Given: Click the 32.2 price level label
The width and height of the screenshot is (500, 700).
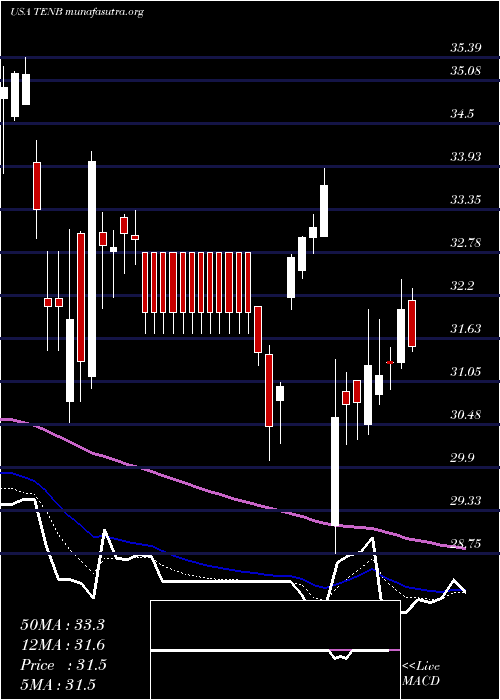Looking at the screenshot, I should 462,286.
